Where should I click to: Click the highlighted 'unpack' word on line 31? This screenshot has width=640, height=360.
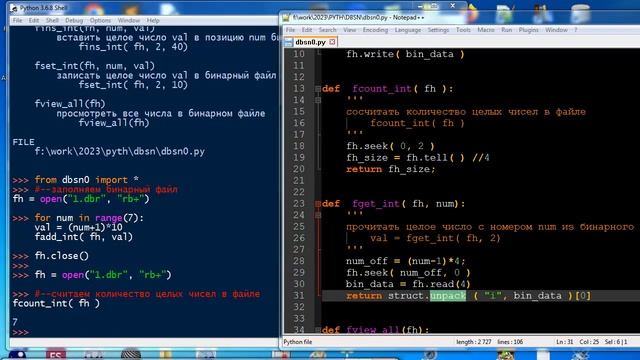pyautogui.click(x=448, y=296)
